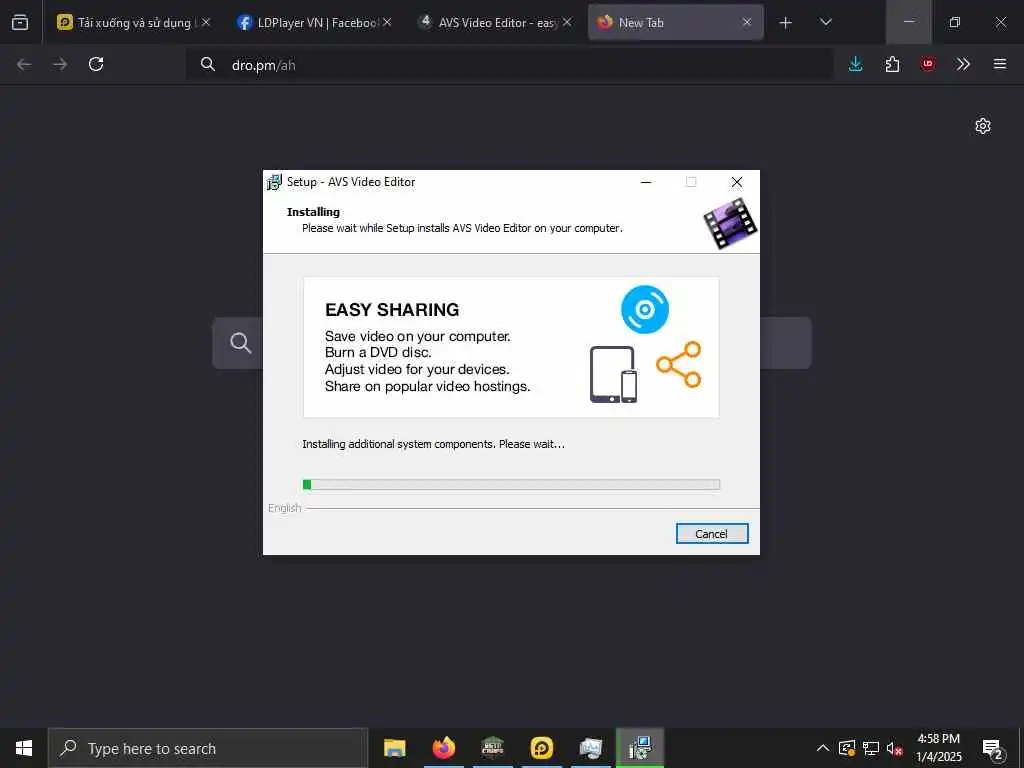
Task: Open the browser extensions puzzle icon
Action: click(x=892, y=64)
